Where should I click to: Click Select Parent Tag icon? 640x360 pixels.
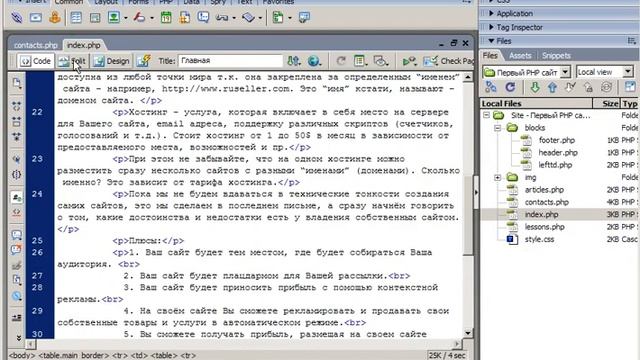pyautogui.click(x=17, y=159)
